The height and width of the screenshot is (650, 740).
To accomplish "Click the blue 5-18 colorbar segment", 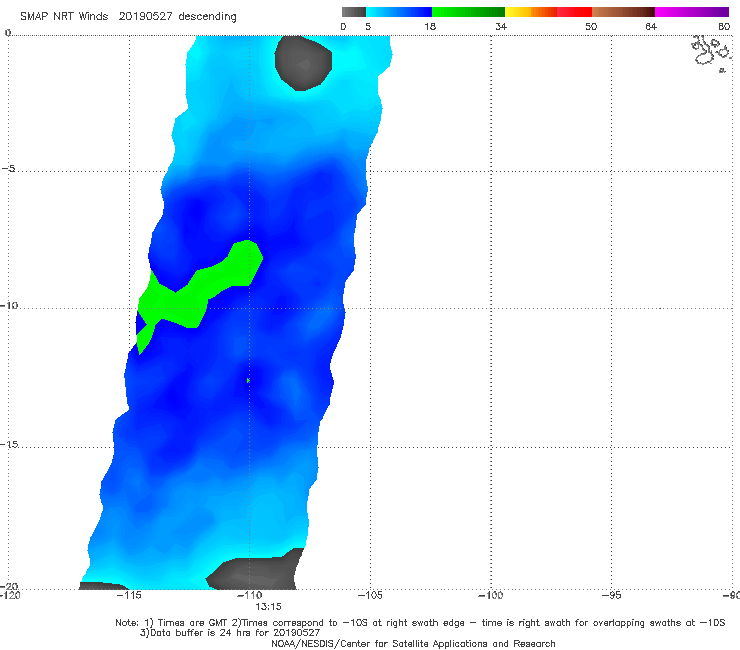I will click(x=399, y=12).
